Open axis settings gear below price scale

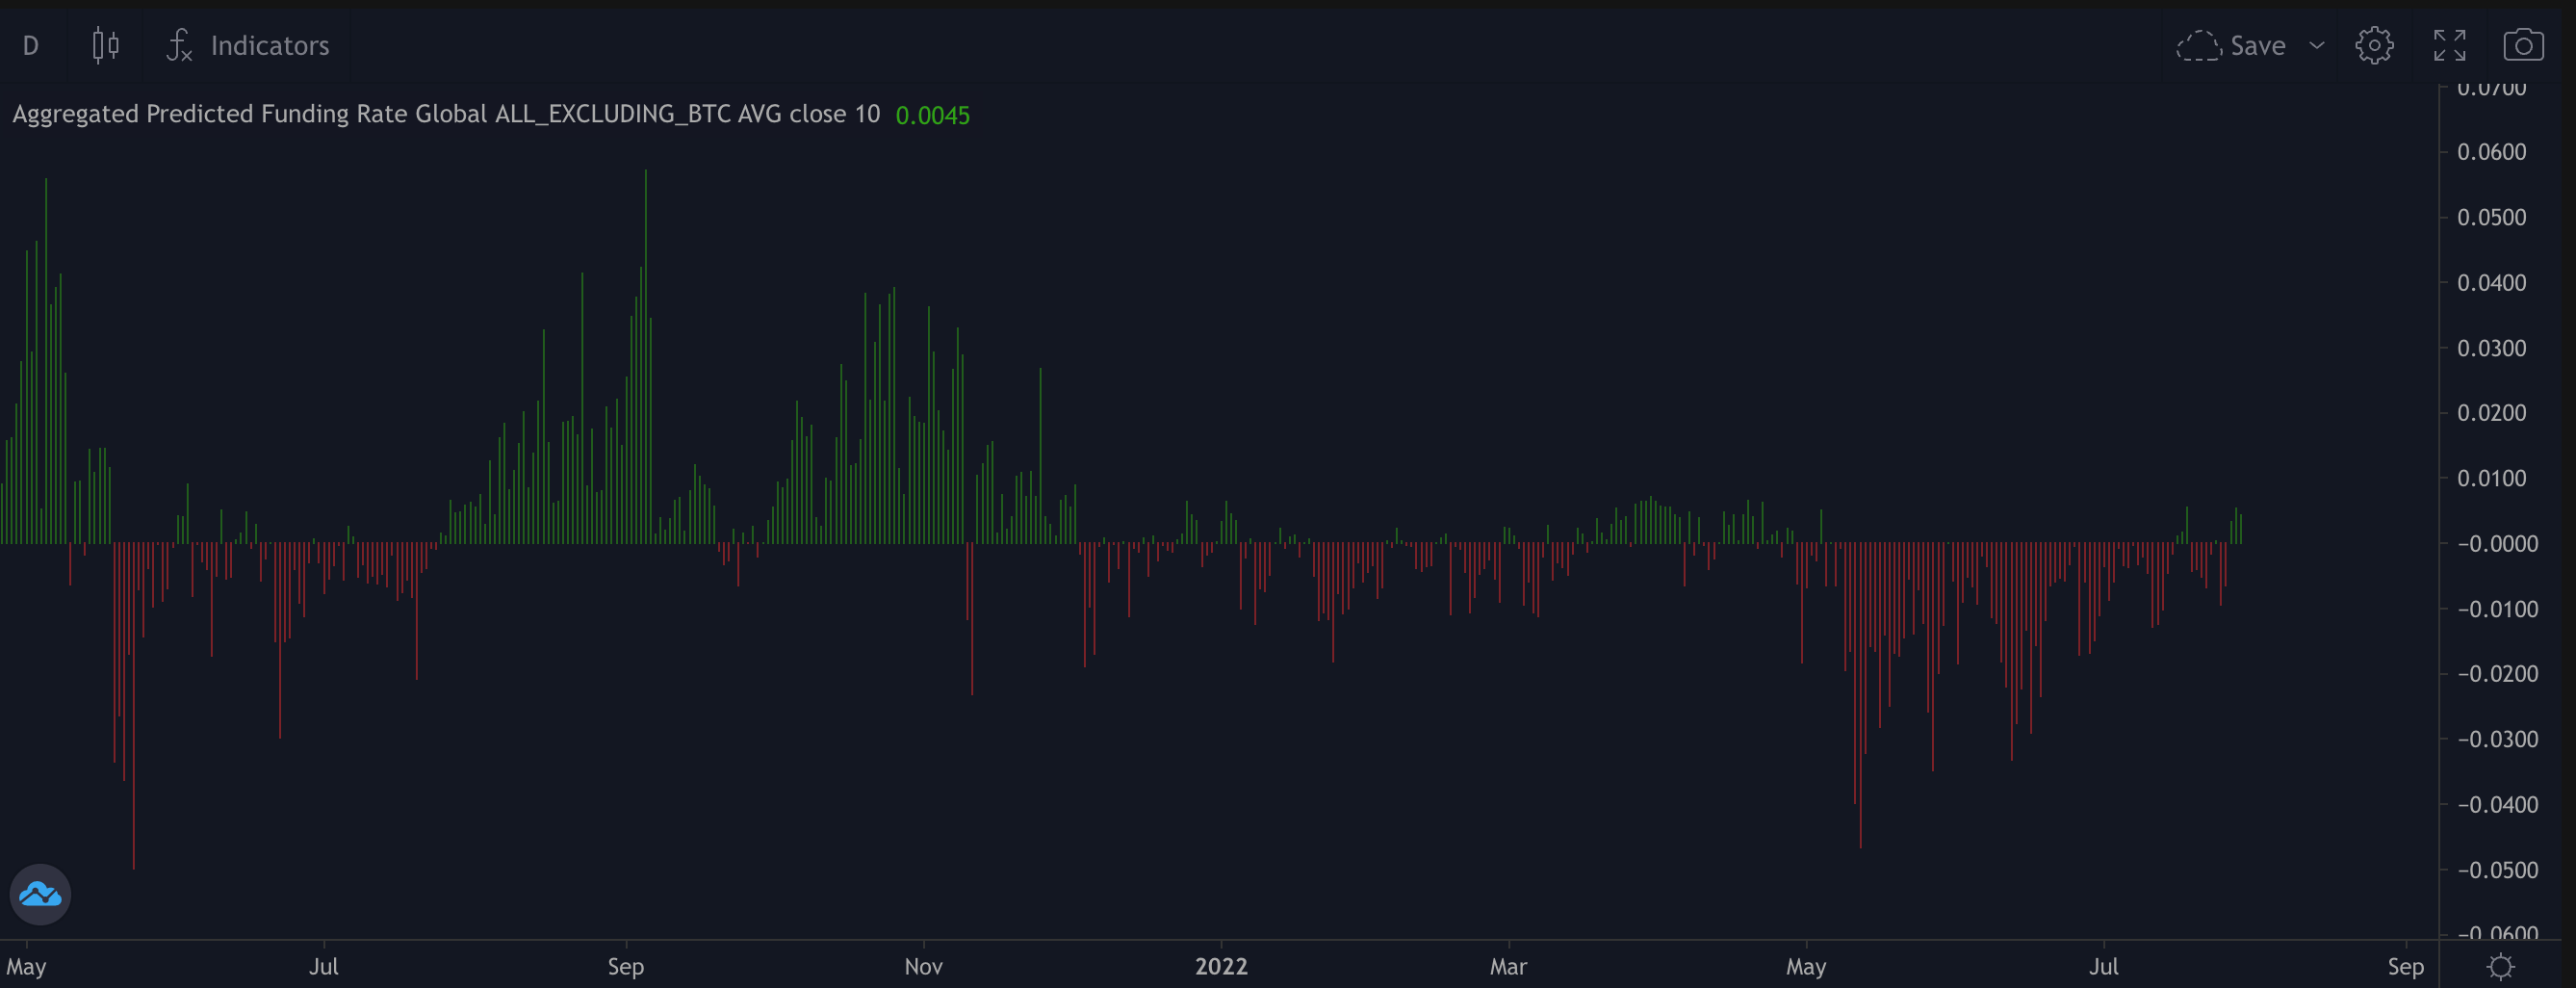(2500, 967)
